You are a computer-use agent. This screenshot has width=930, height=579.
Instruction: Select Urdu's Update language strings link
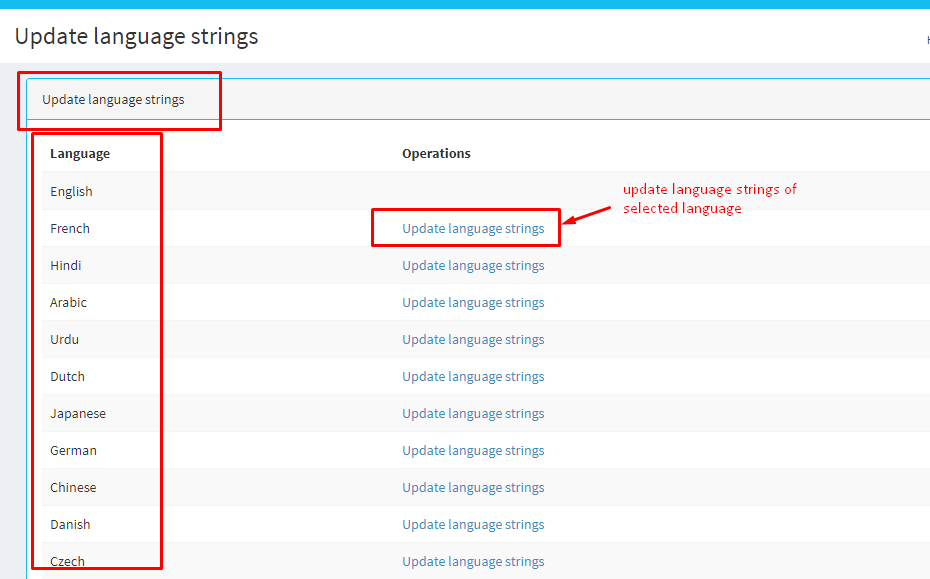[x=473, y=340]
